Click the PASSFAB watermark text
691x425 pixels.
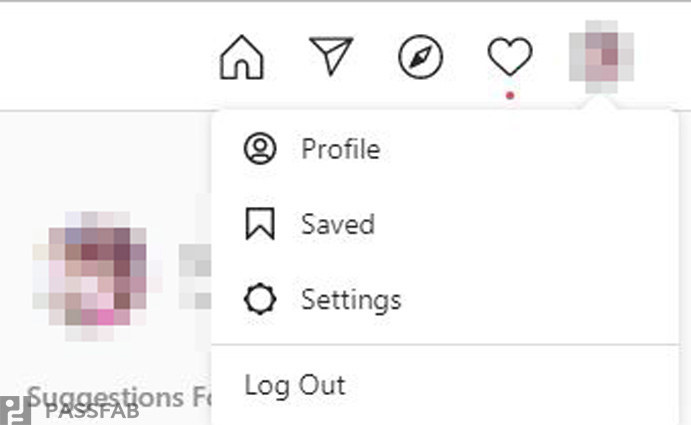pyautogui.click(x=92, y=411)
